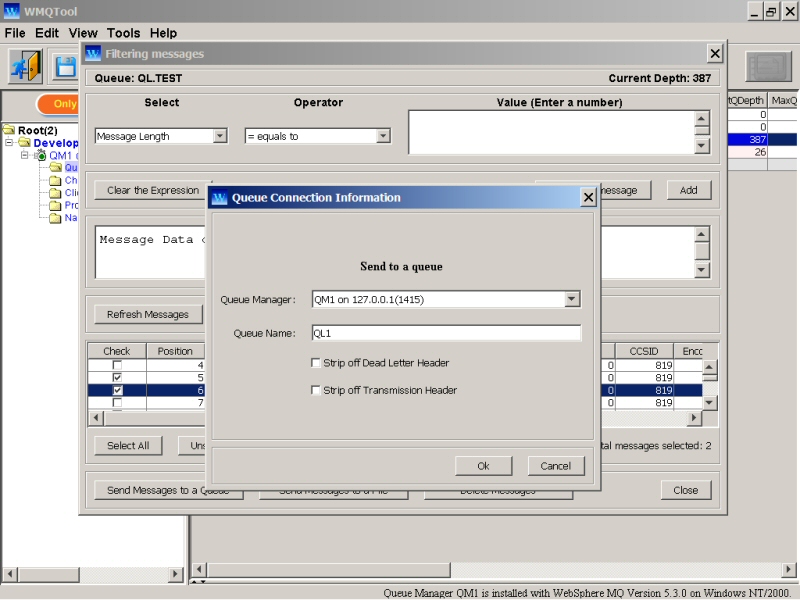Click the Send Messages to a Queue button
The image size is (800, 600).
(168, 490)
